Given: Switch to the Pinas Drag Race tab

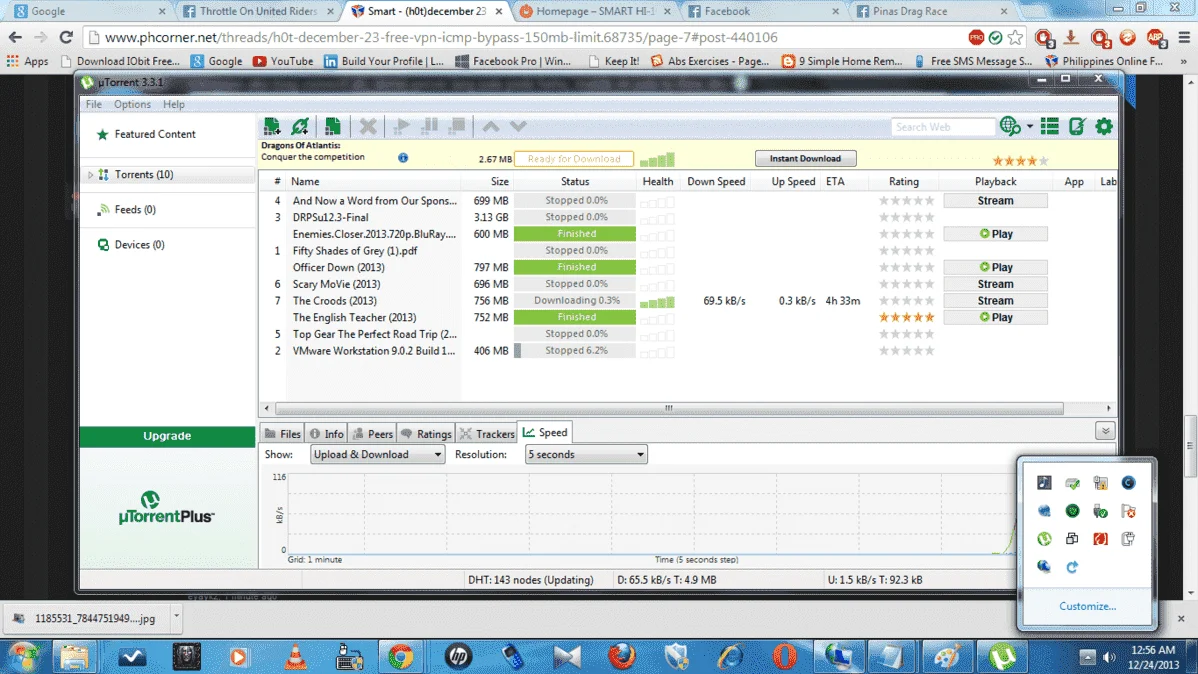Looking at the screenshot, I should (x=931, y=11).
